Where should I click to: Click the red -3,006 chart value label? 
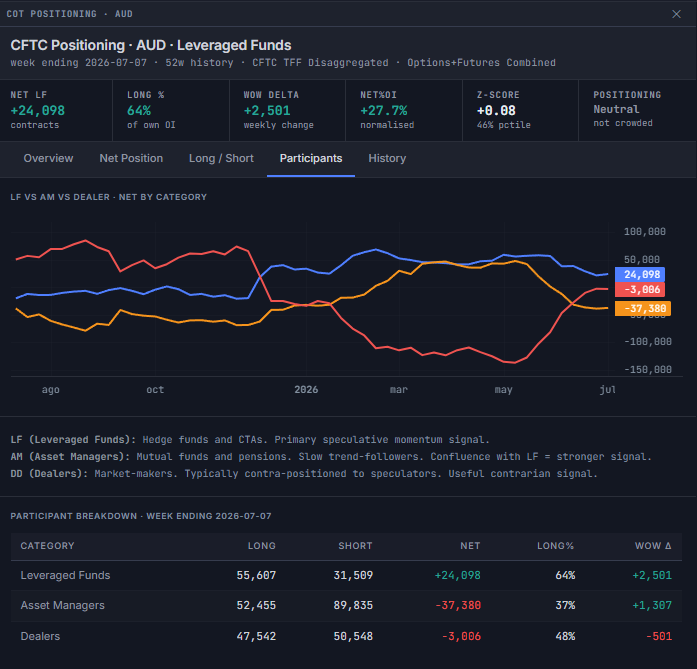coord(640,289)
